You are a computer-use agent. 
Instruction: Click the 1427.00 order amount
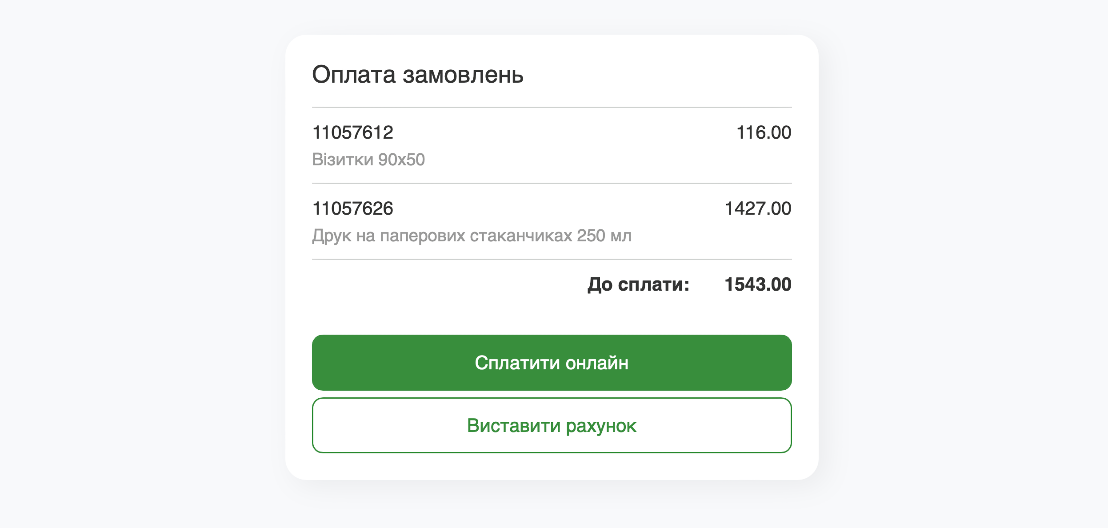(758, 209)
